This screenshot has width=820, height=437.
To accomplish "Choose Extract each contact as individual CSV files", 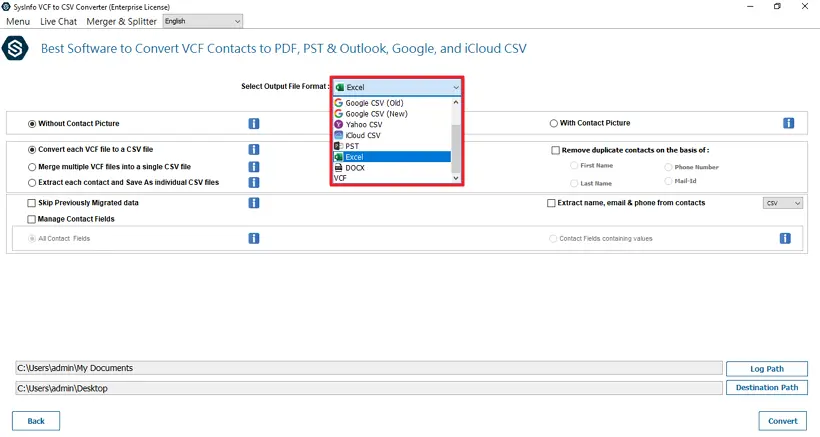I will pos(32,183).
